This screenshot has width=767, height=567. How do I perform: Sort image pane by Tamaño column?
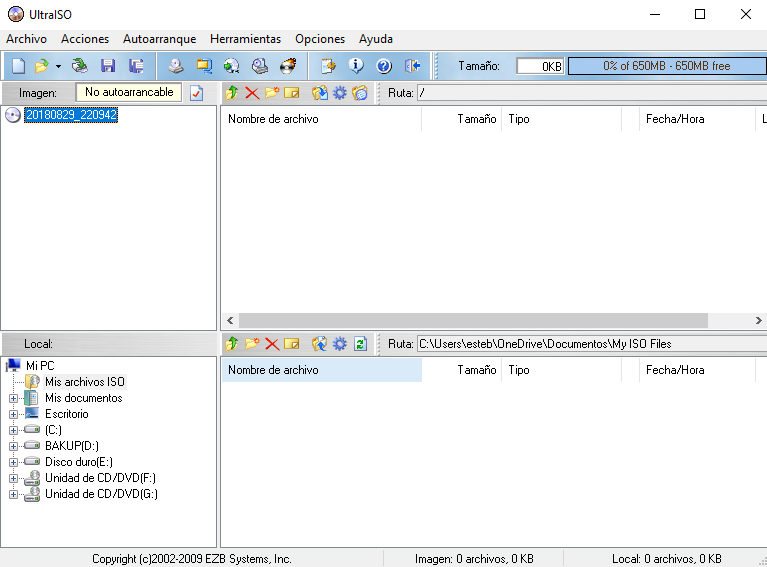pos(461,119)
